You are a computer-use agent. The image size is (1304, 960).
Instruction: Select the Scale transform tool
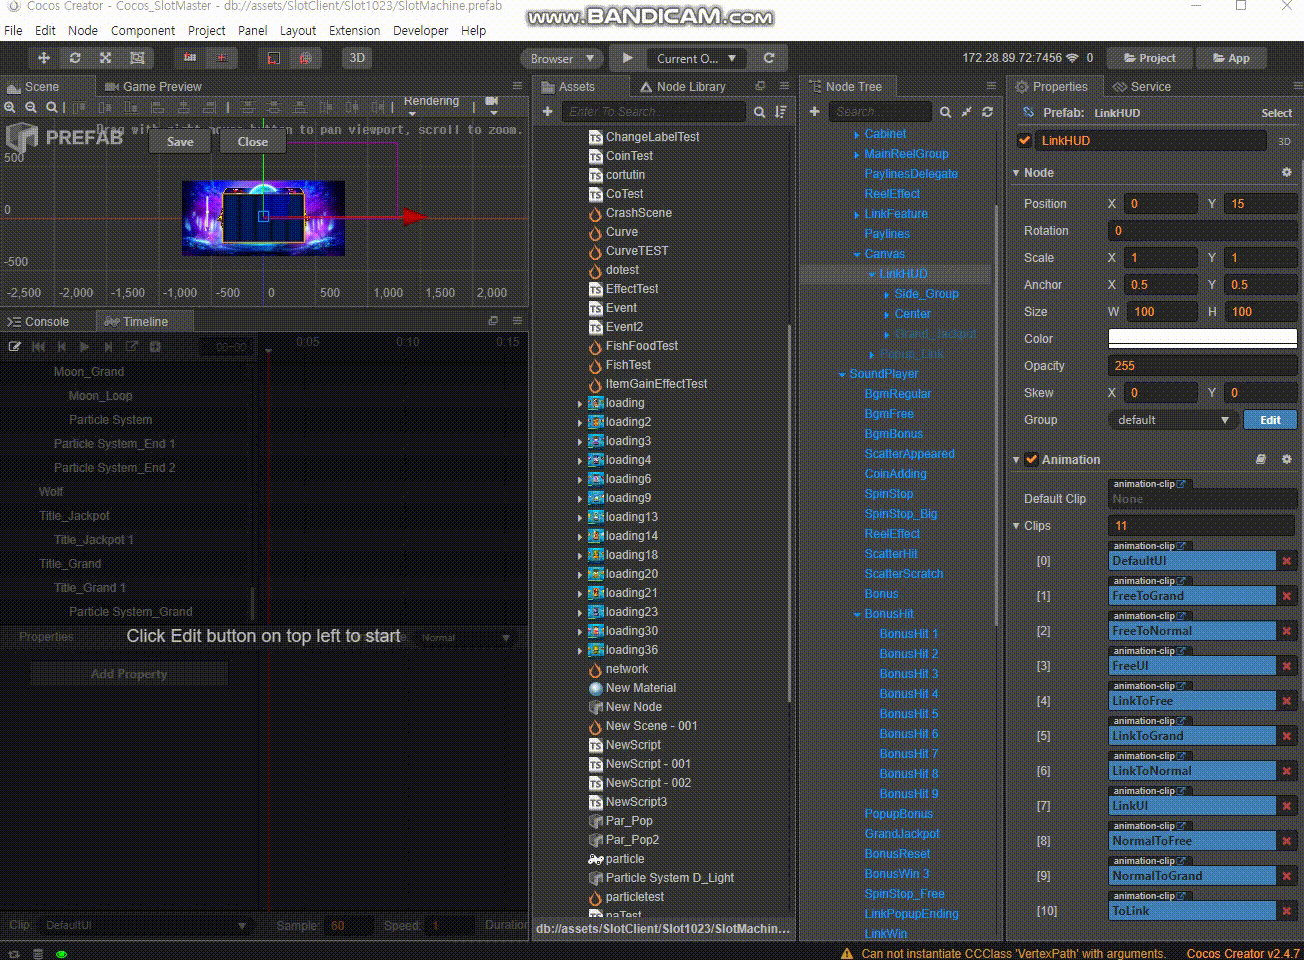click(x=106, y=58)
